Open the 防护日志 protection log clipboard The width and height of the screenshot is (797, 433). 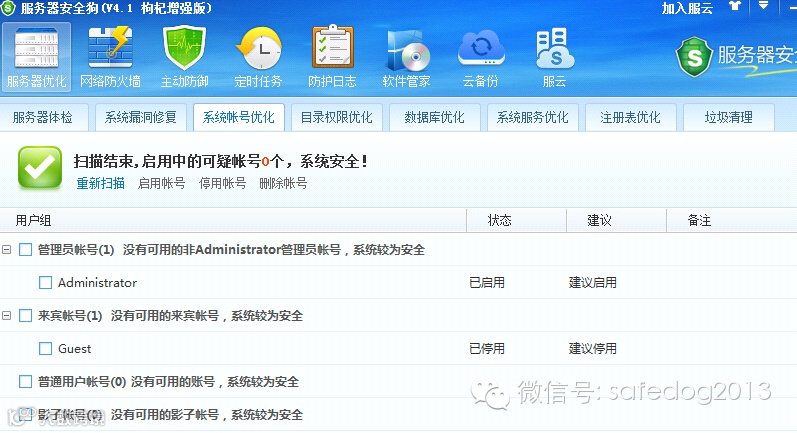click(x=332, y=57)
